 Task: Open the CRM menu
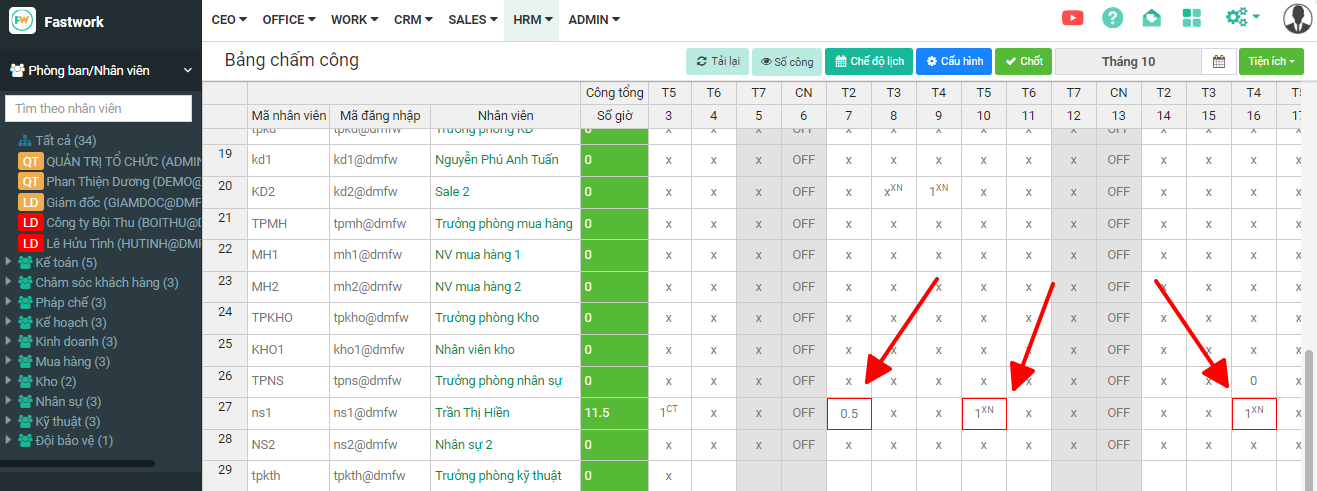coord(413,19)
